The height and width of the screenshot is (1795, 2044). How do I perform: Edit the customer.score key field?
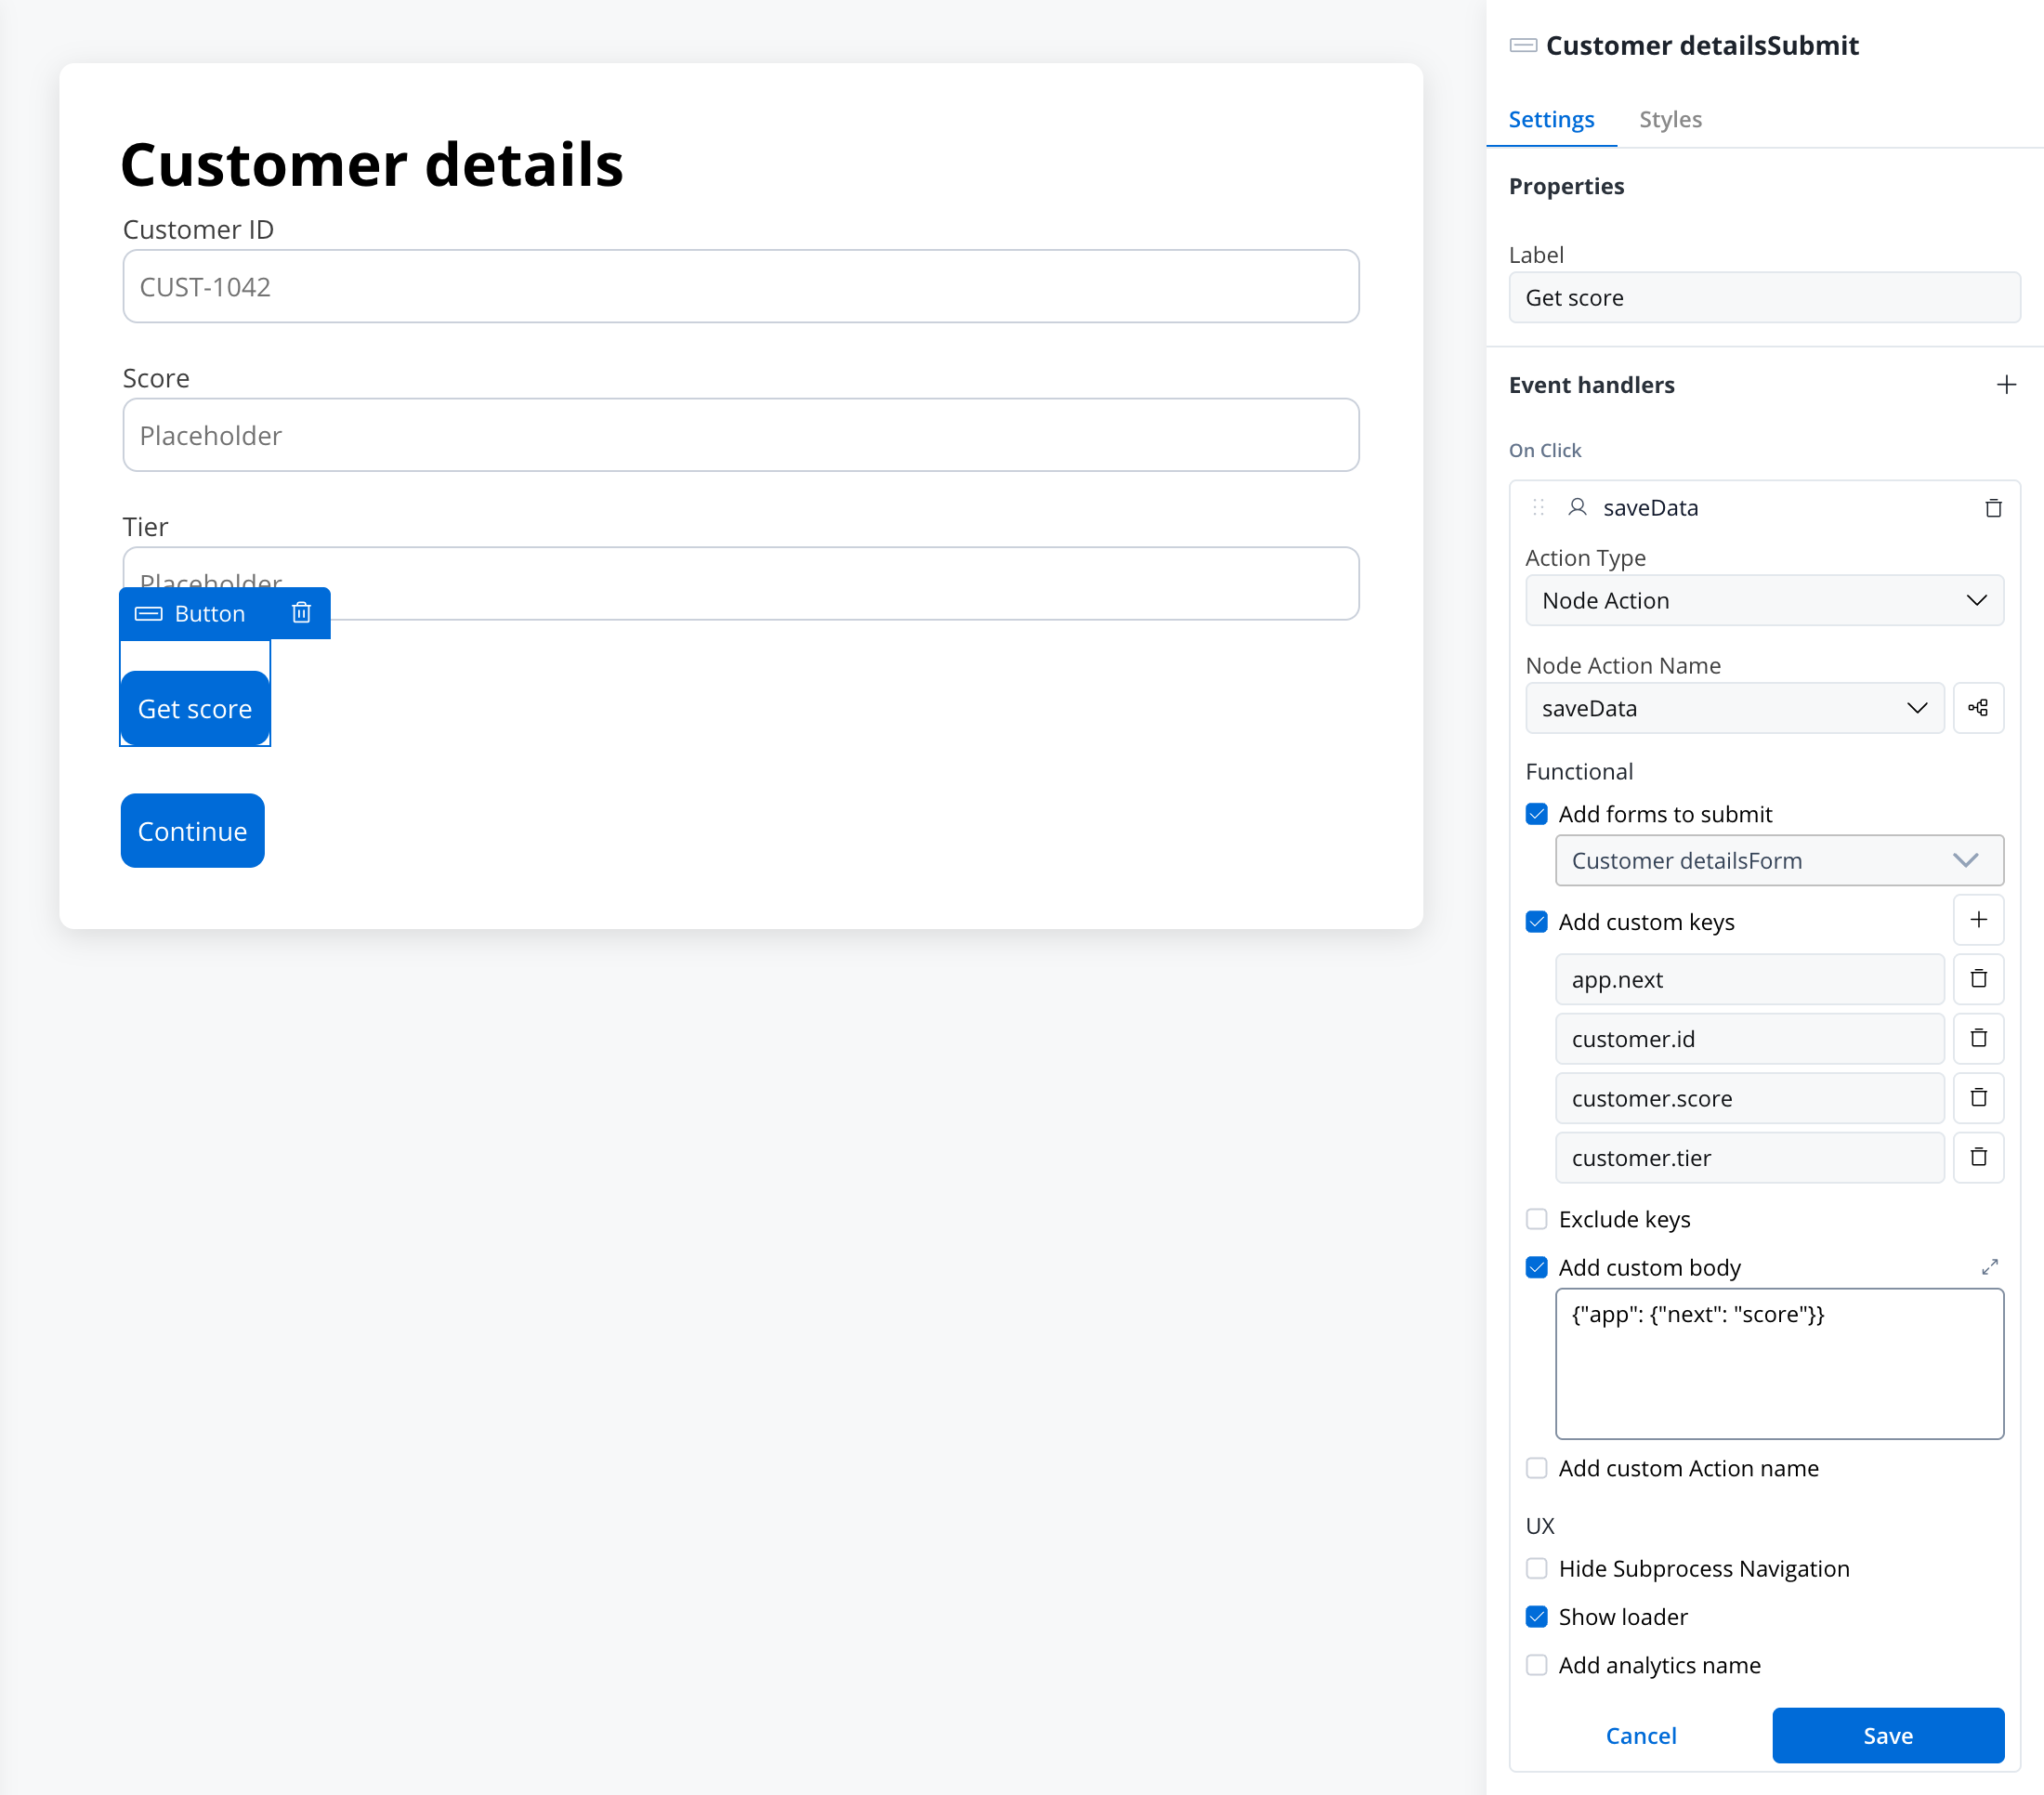[1749, 1098]
